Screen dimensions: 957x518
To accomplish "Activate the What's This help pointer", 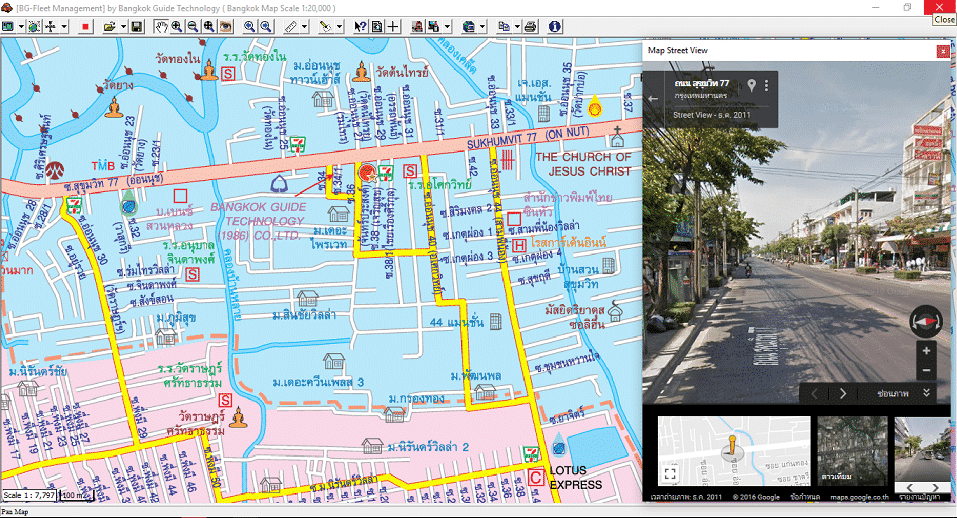I will 361,26.
